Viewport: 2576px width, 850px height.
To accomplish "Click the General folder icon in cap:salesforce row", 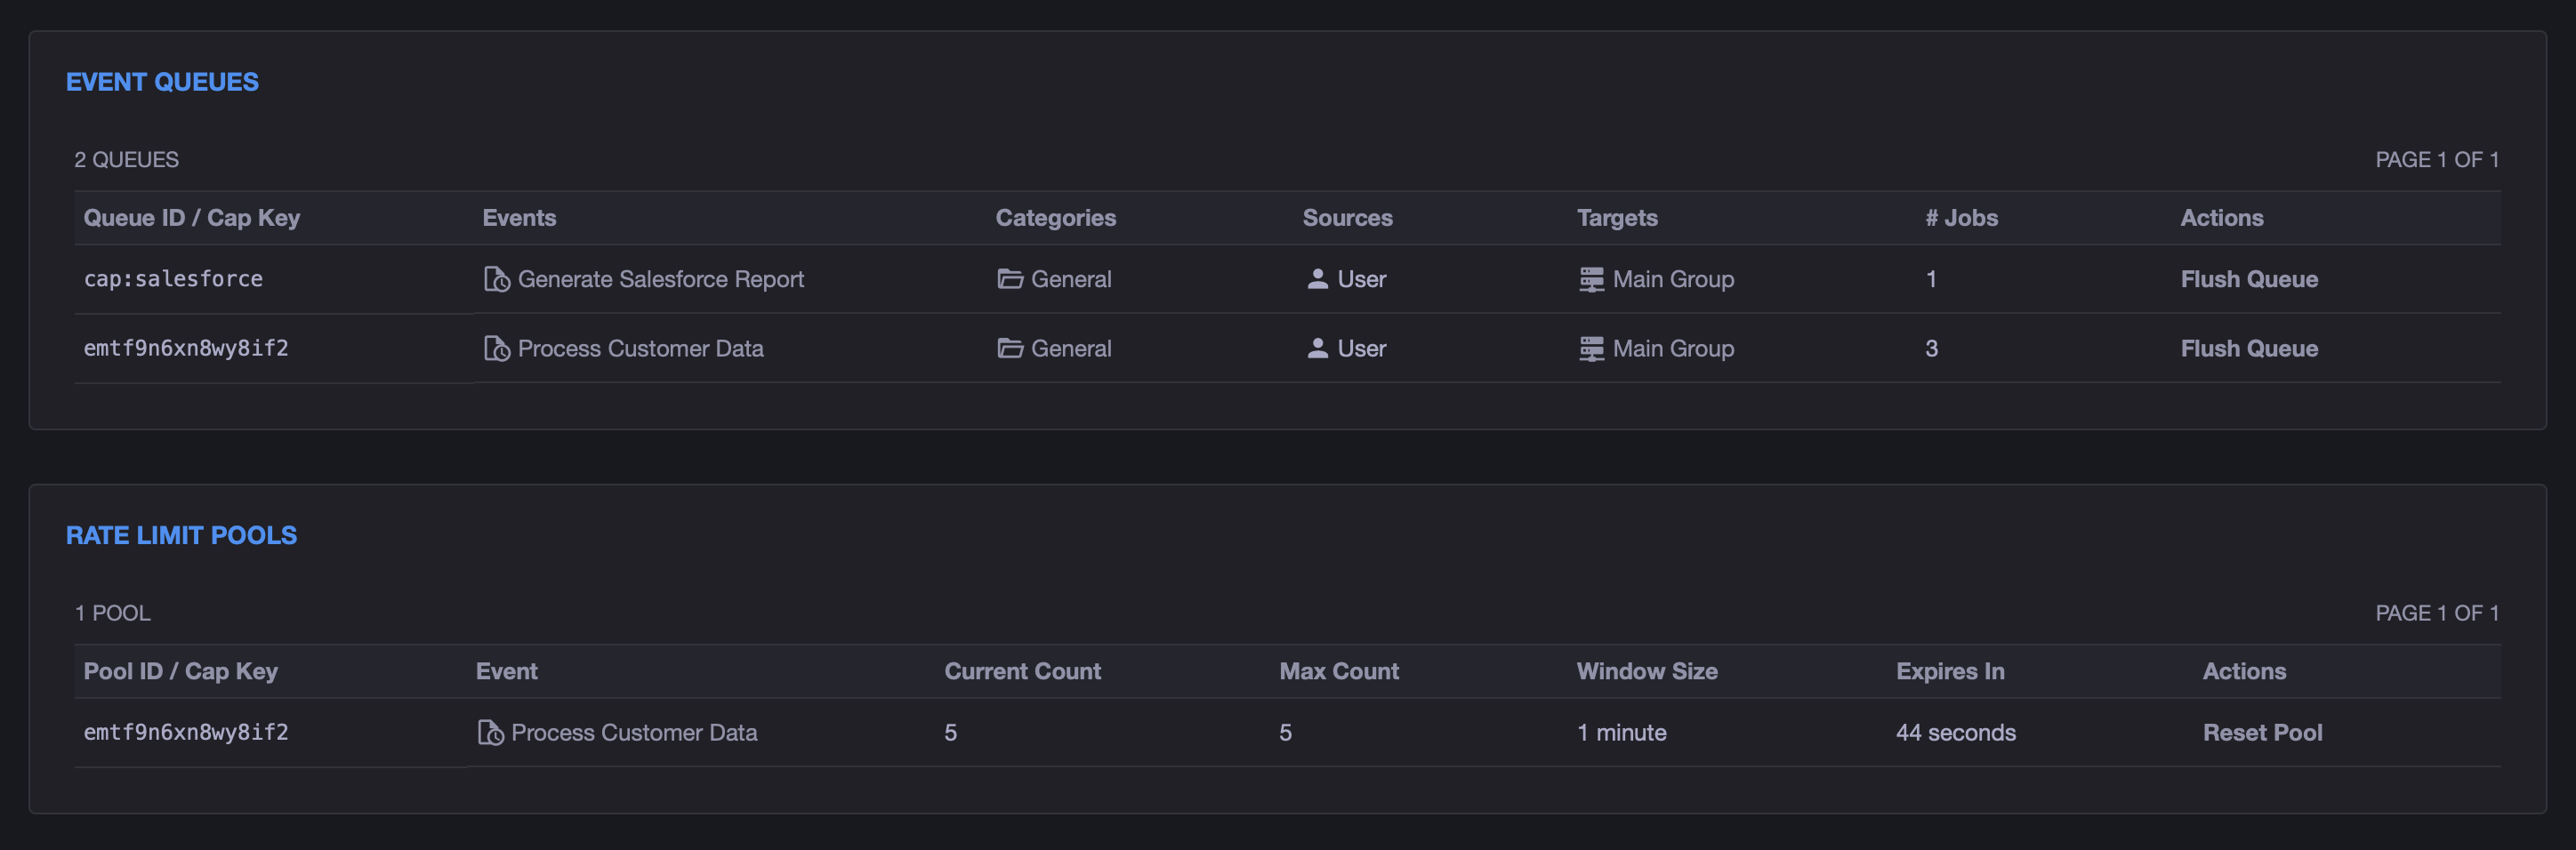I will [1010, 279].
